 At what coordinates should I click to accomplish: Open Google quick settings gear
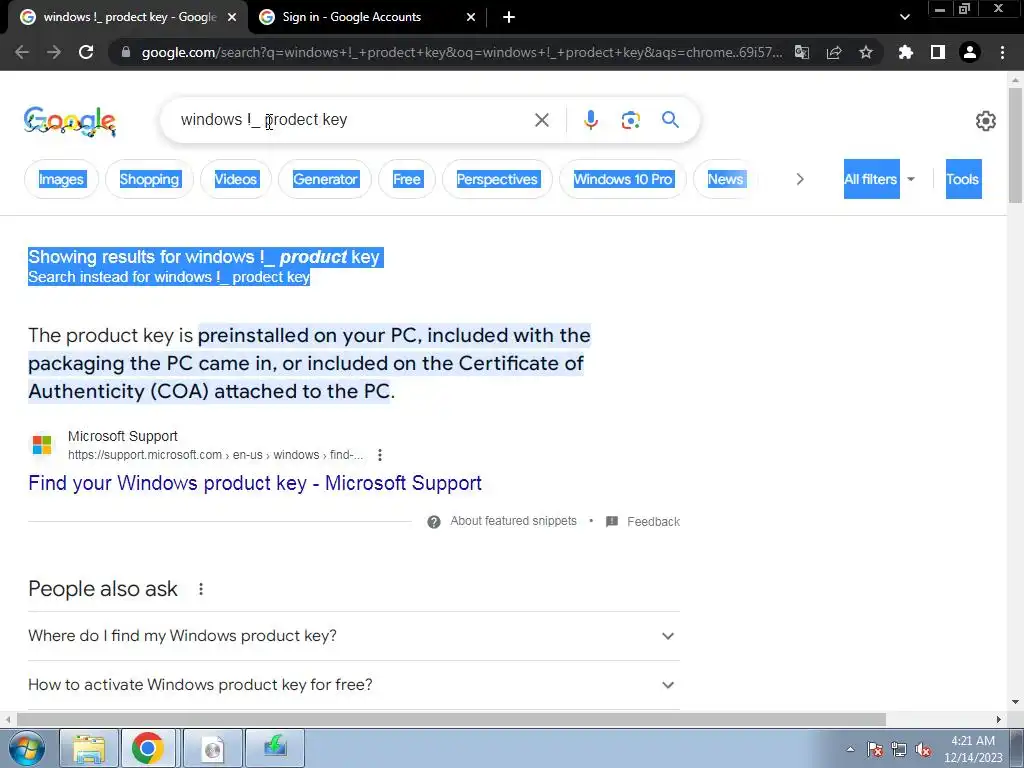[985, 121]
